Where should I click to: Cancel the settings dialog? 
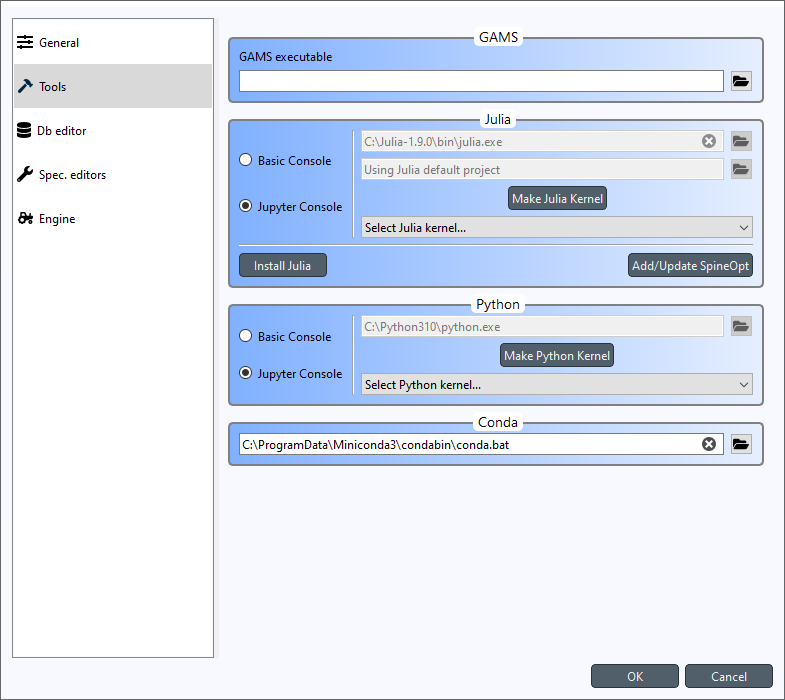click(729, 676)
